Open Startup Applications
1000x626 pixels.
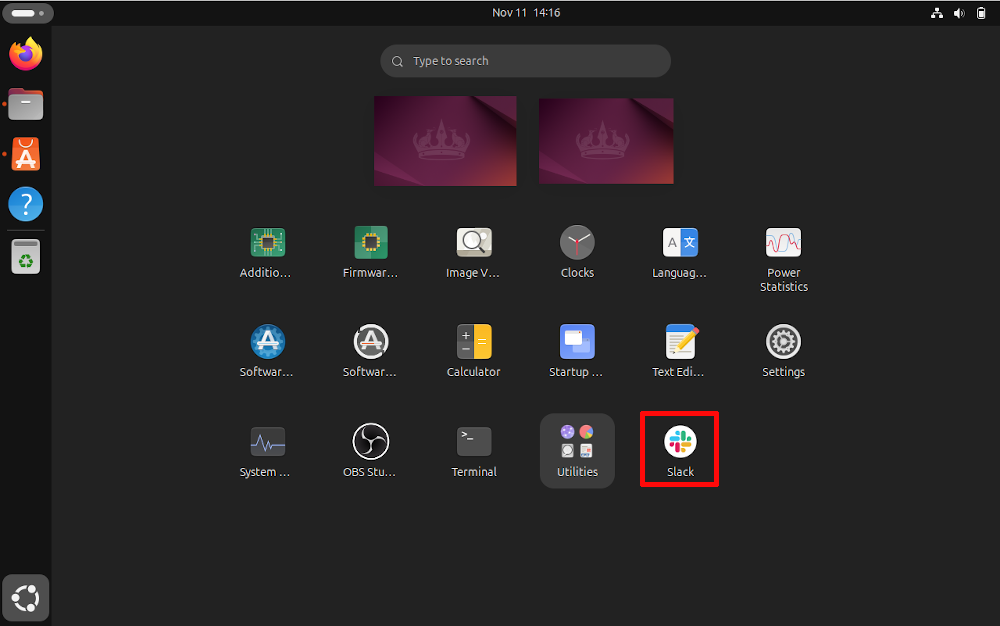pos(577,341)
